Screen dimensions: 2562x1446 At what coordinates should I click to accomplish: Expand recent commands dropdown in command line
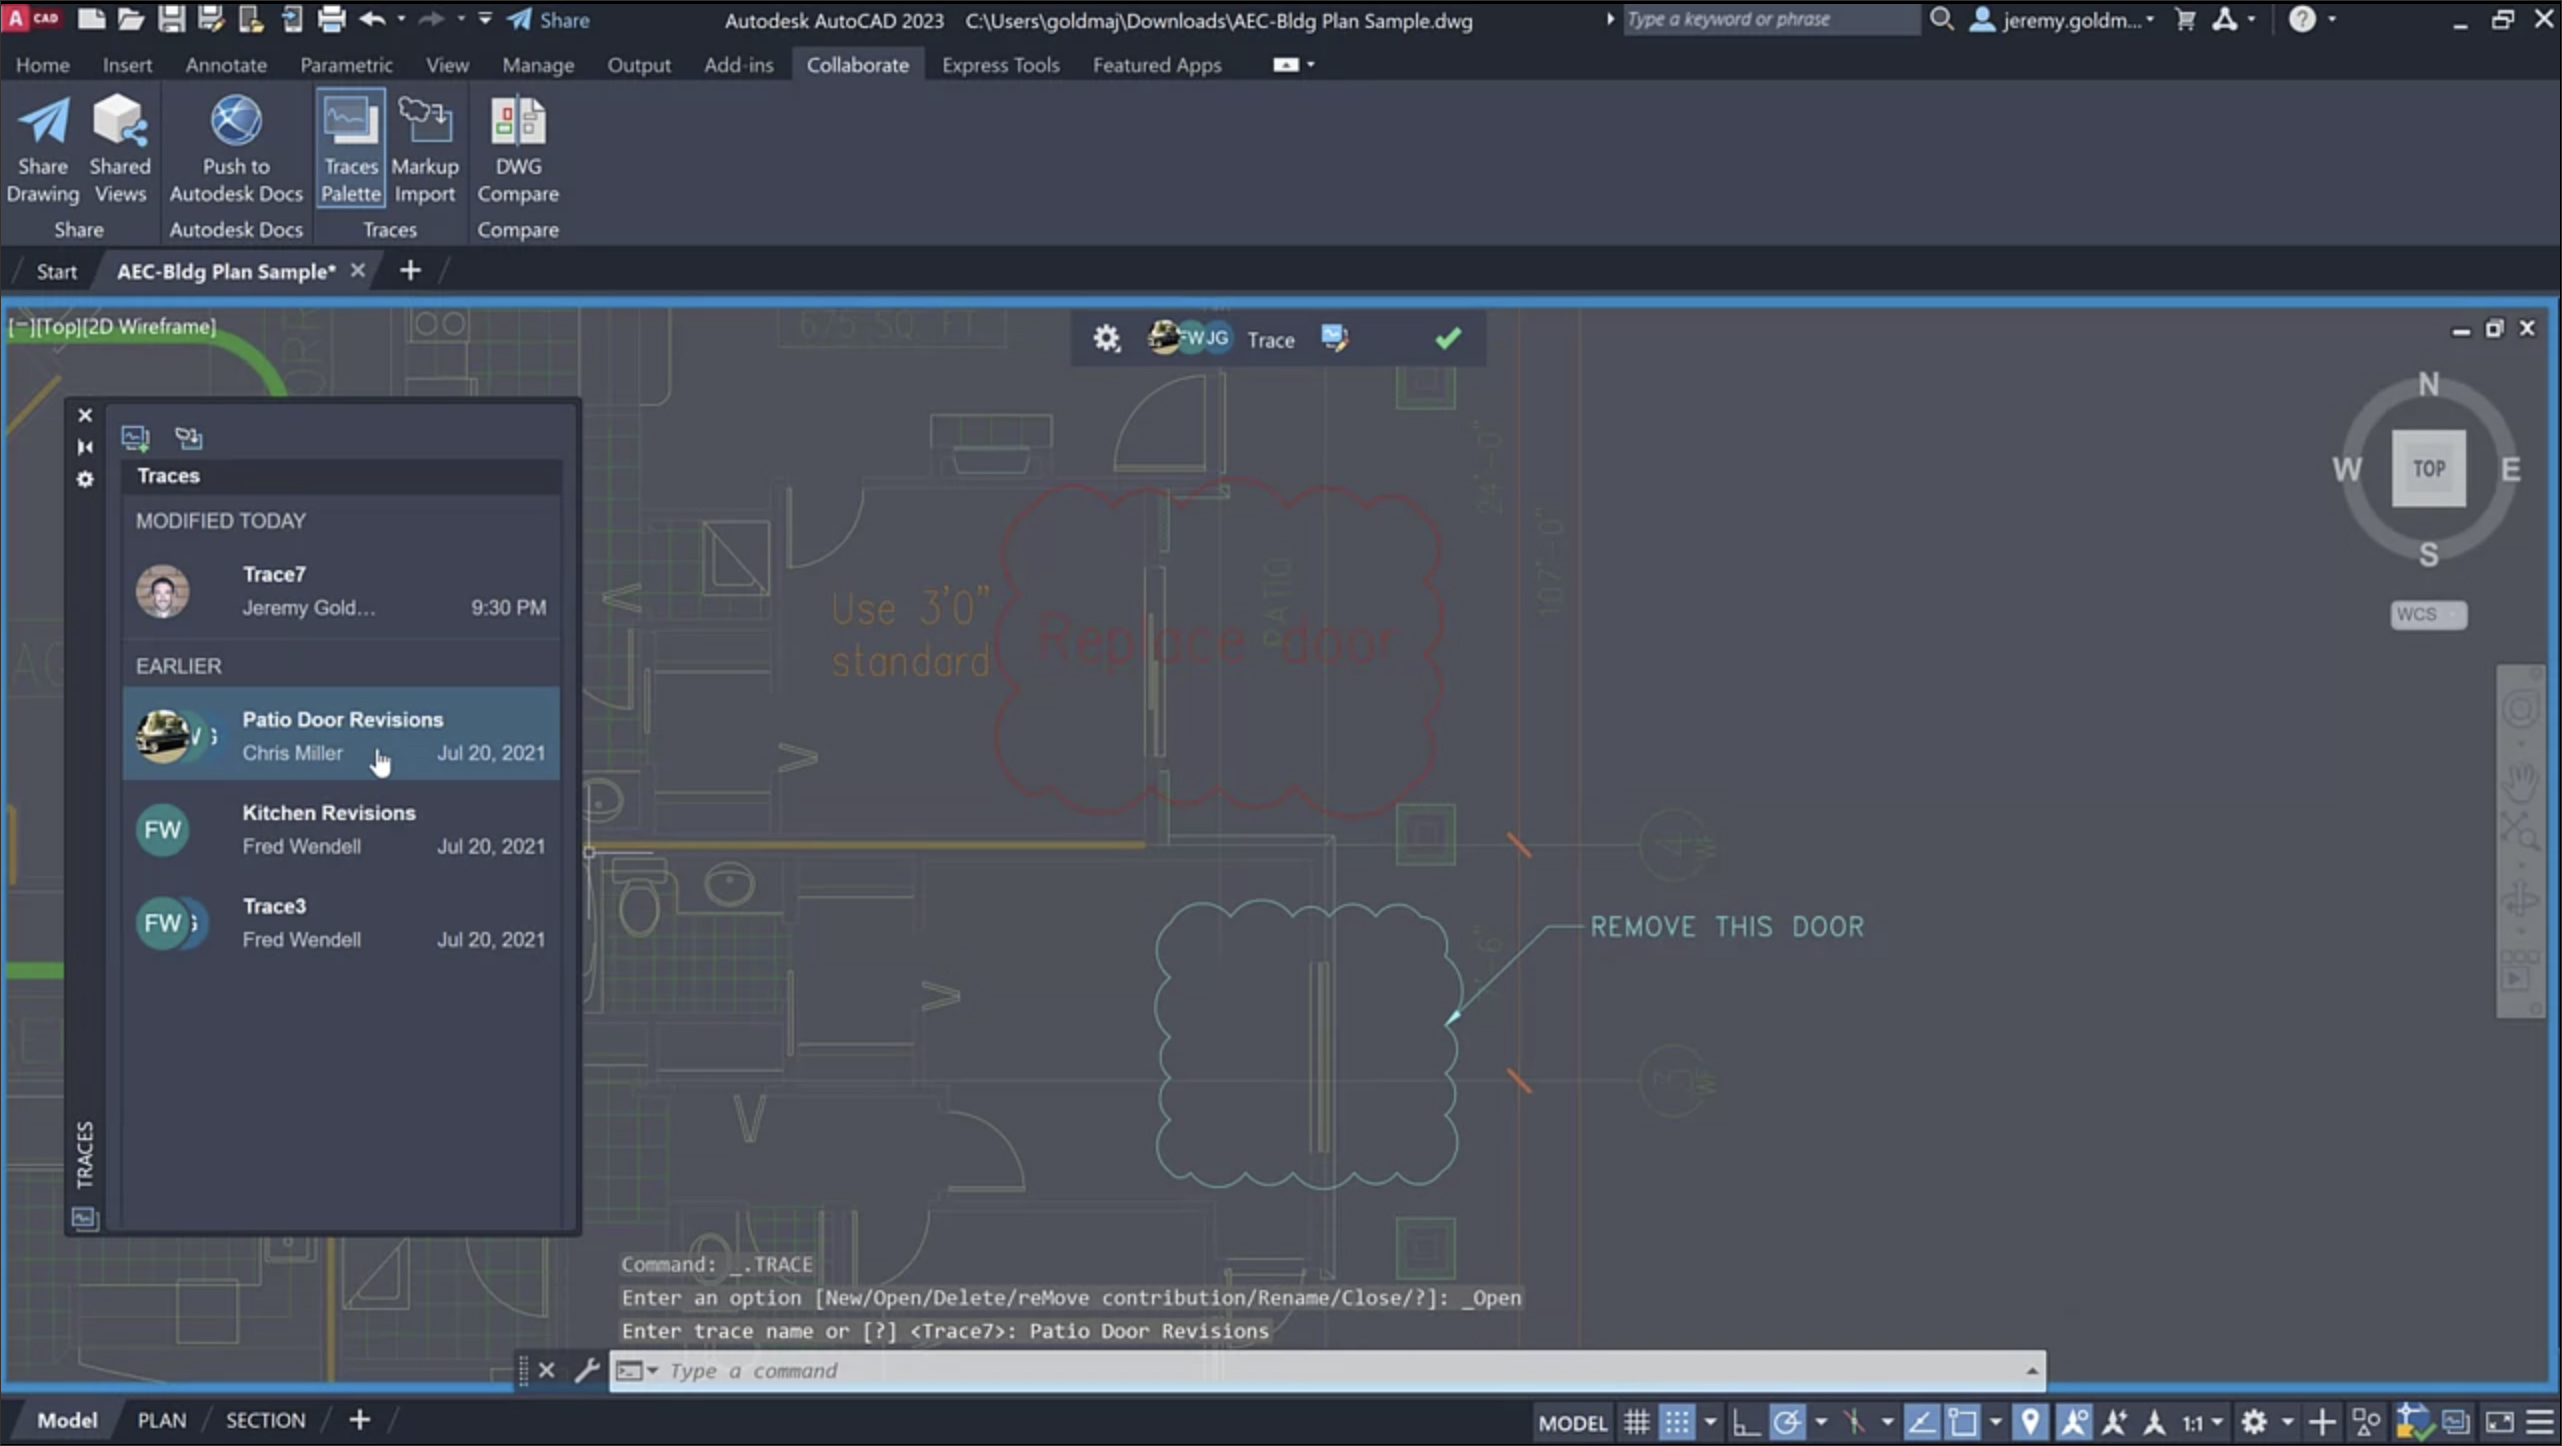click(637, 1371)
